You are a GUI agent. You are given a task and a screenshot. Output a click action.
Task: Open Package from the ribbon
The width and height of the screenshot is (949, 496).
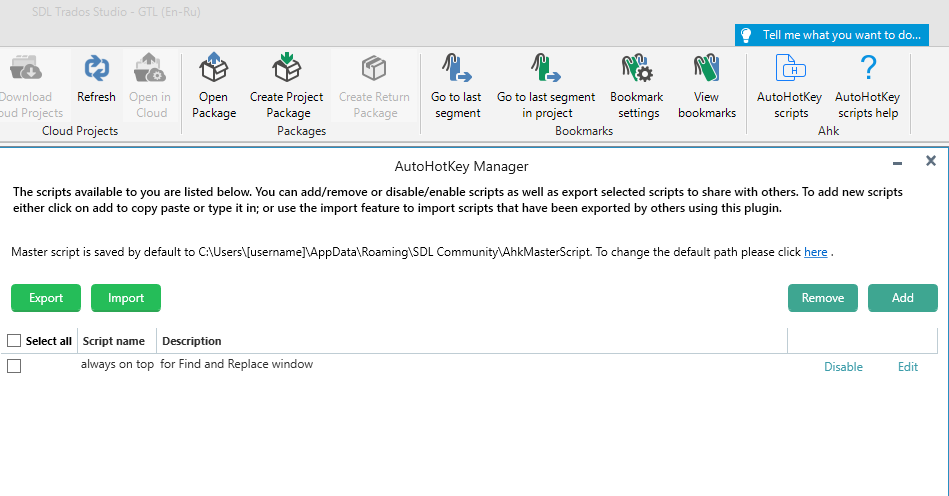pyautogui.click(x=214, y=85)
